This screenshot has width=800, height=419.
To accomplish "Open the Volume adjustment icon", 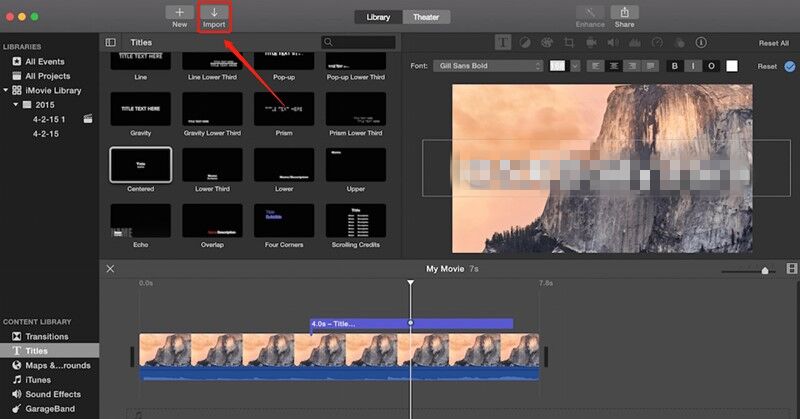I will click(x=612, y=43).
